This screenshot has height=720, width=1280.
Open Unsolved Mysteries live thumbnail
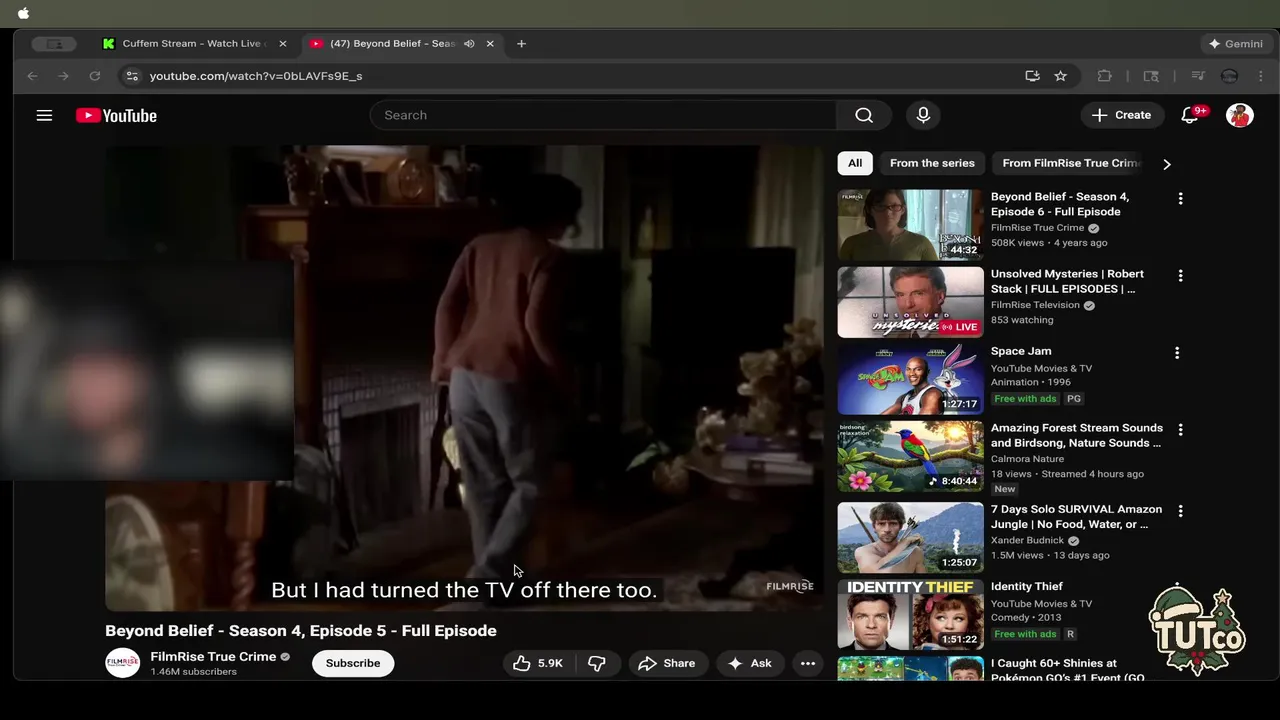click(910, 302)
